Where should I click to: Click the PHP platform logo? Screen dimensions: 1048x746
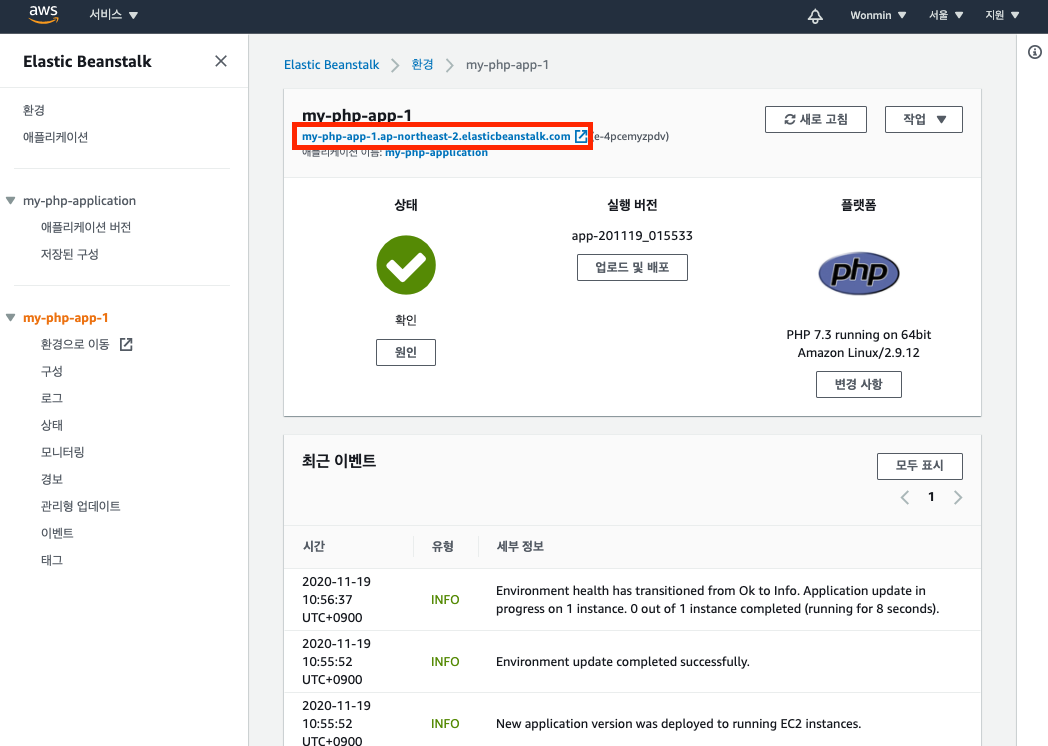[859, 273]
